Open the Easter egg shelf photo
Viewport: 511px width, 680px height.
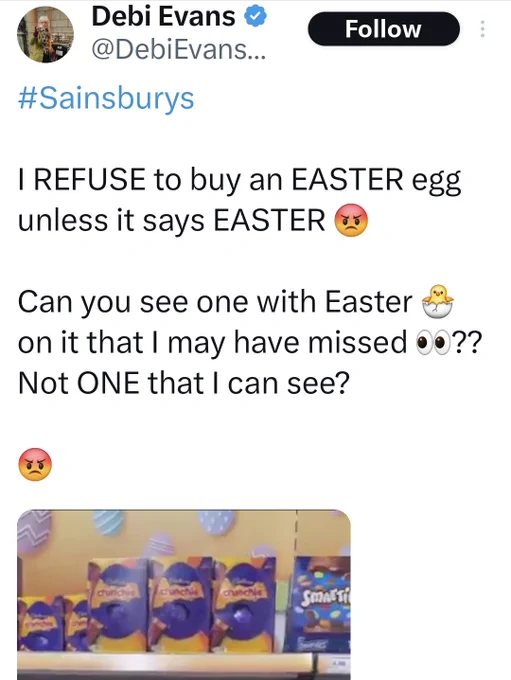pos(184,595)
